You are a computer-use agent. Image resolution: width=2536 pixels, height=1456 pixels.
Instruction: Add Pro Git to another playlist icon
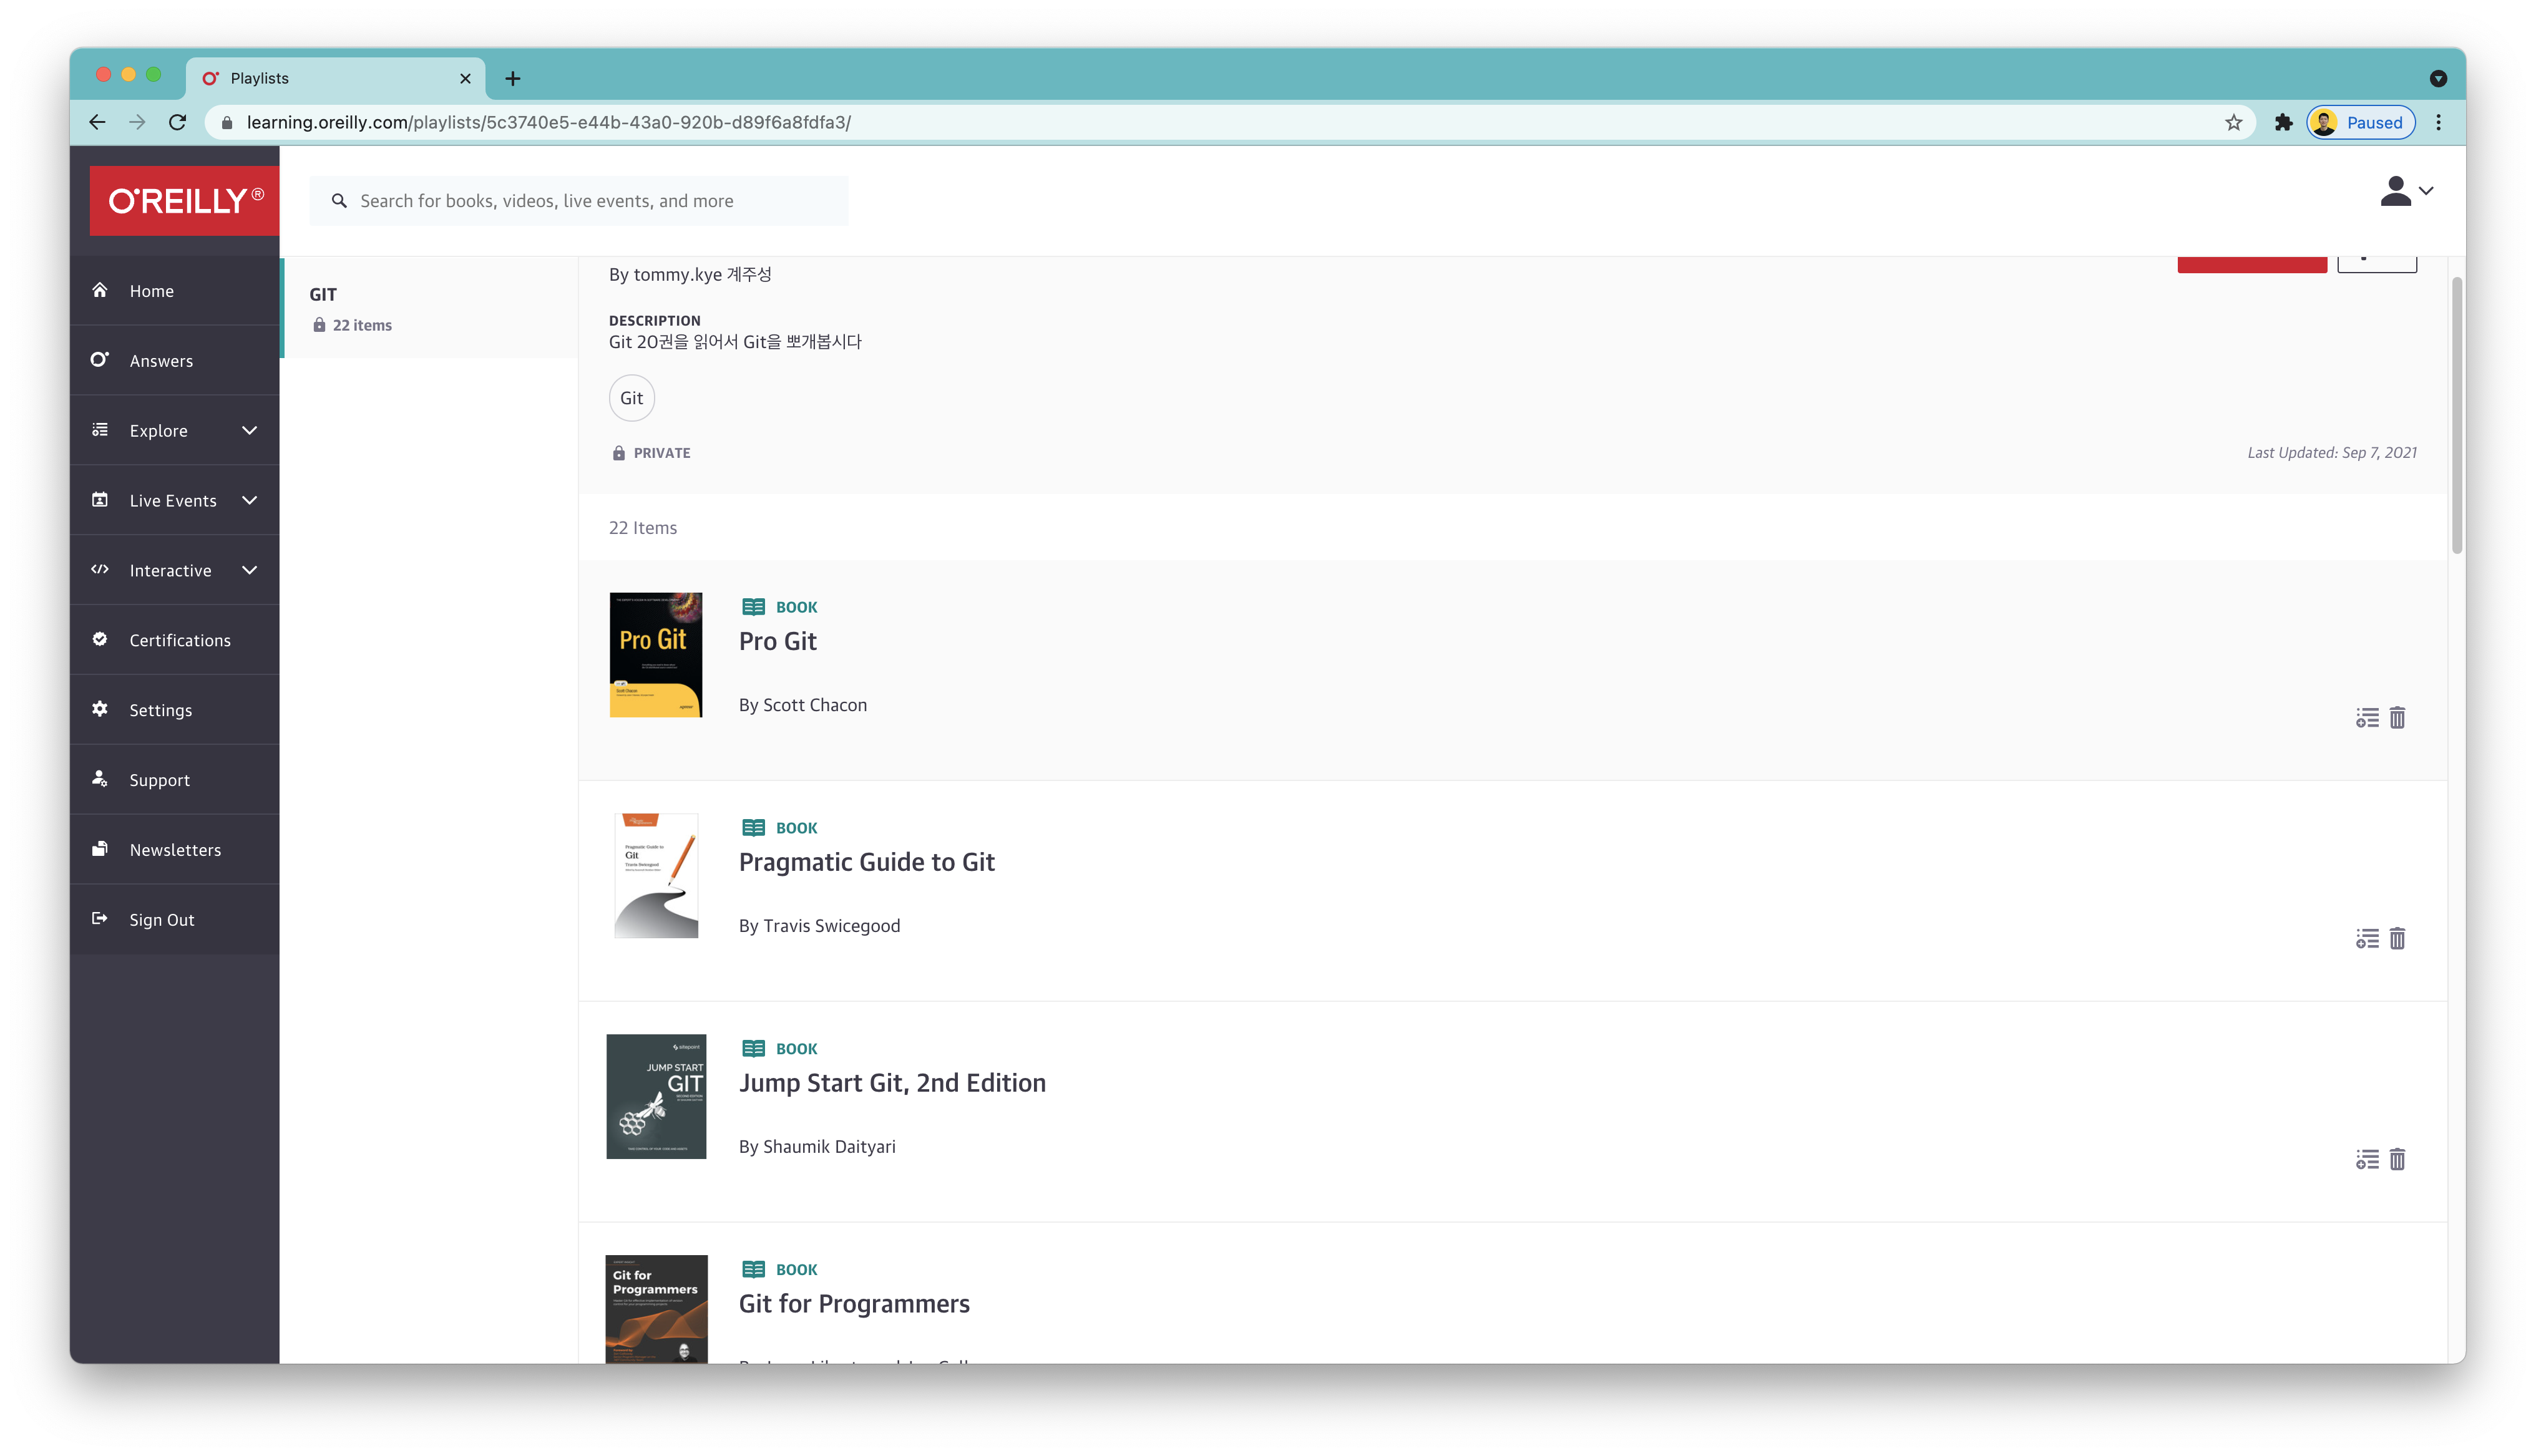tap(2367, 718)
